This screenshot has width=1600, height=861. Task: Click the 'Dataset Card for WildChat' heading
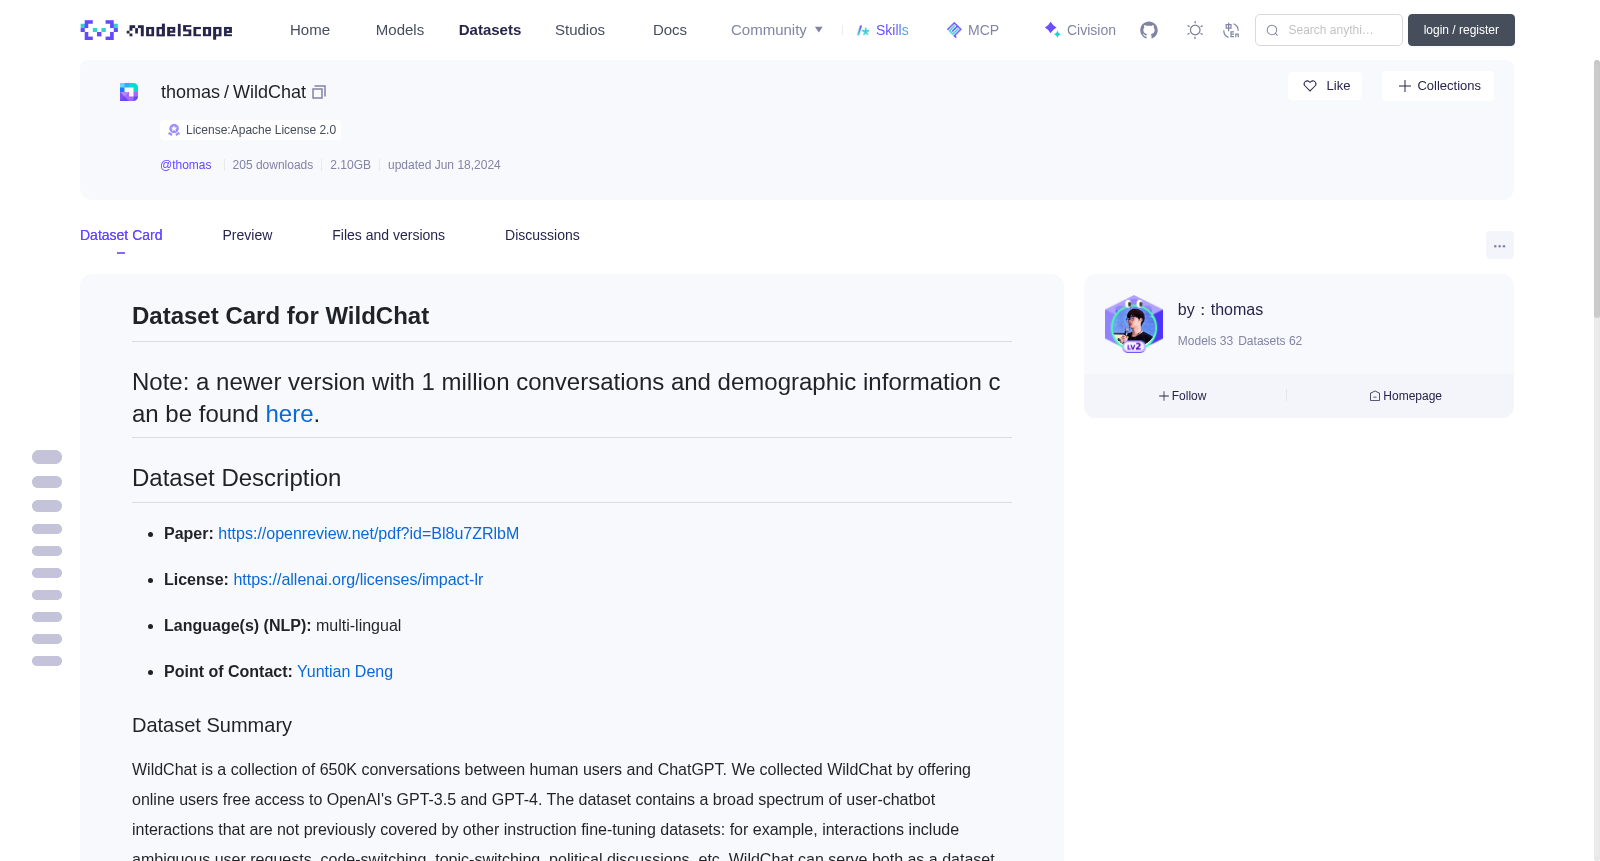[x=280, y=316]
